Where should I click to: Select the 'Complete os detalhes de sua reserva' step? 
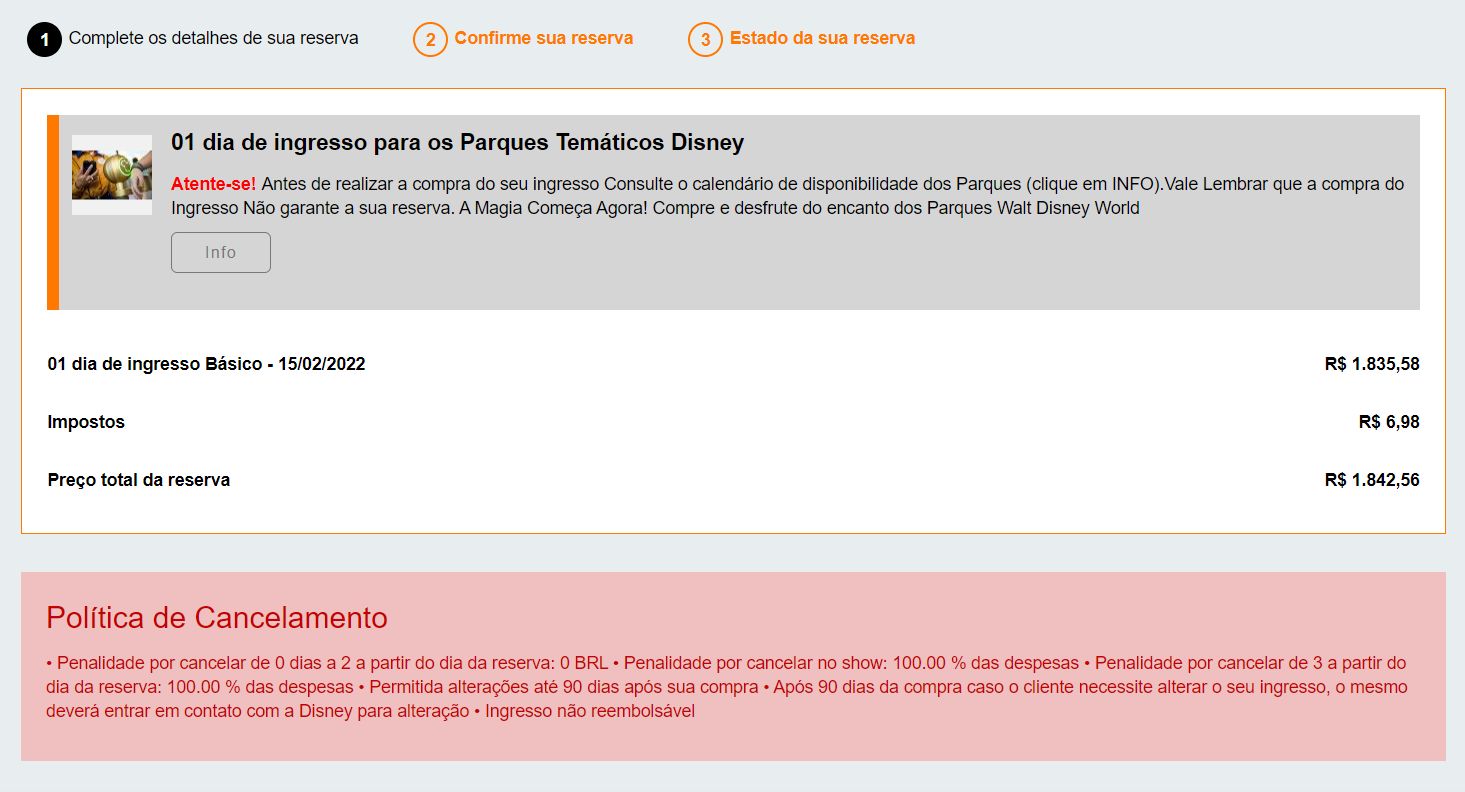pyautogui.click(x=213, y=38)
